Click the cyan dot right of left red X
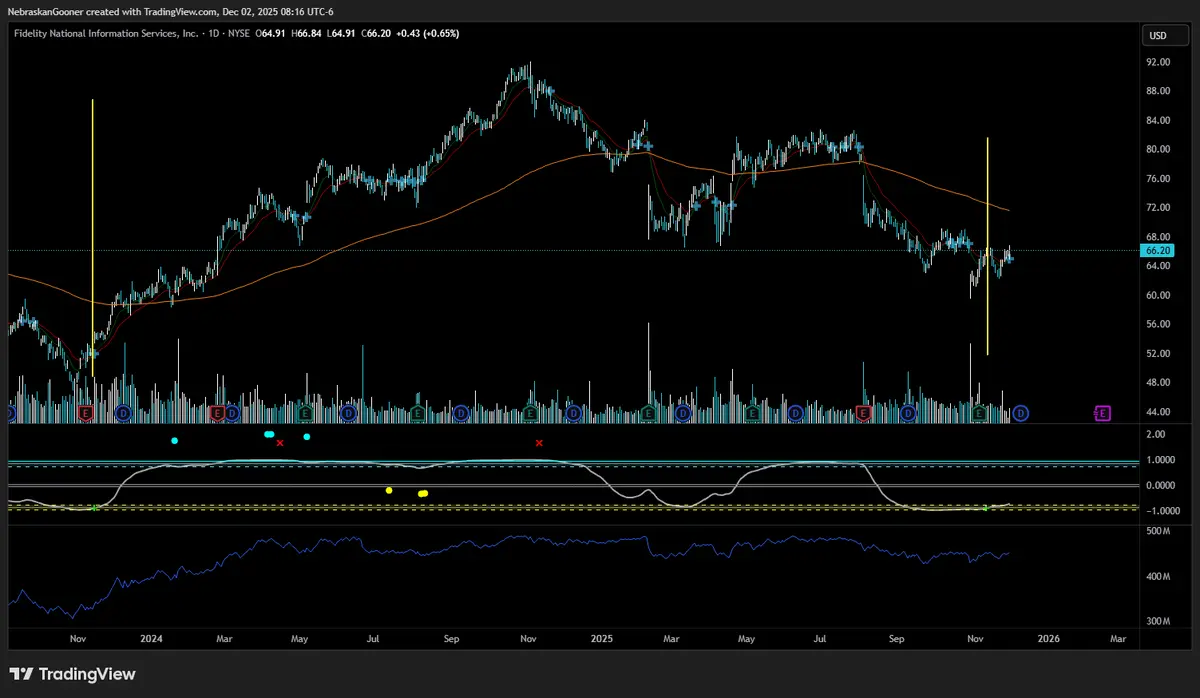The width and height of the screenshot is (1200, 698). point(307,437)
